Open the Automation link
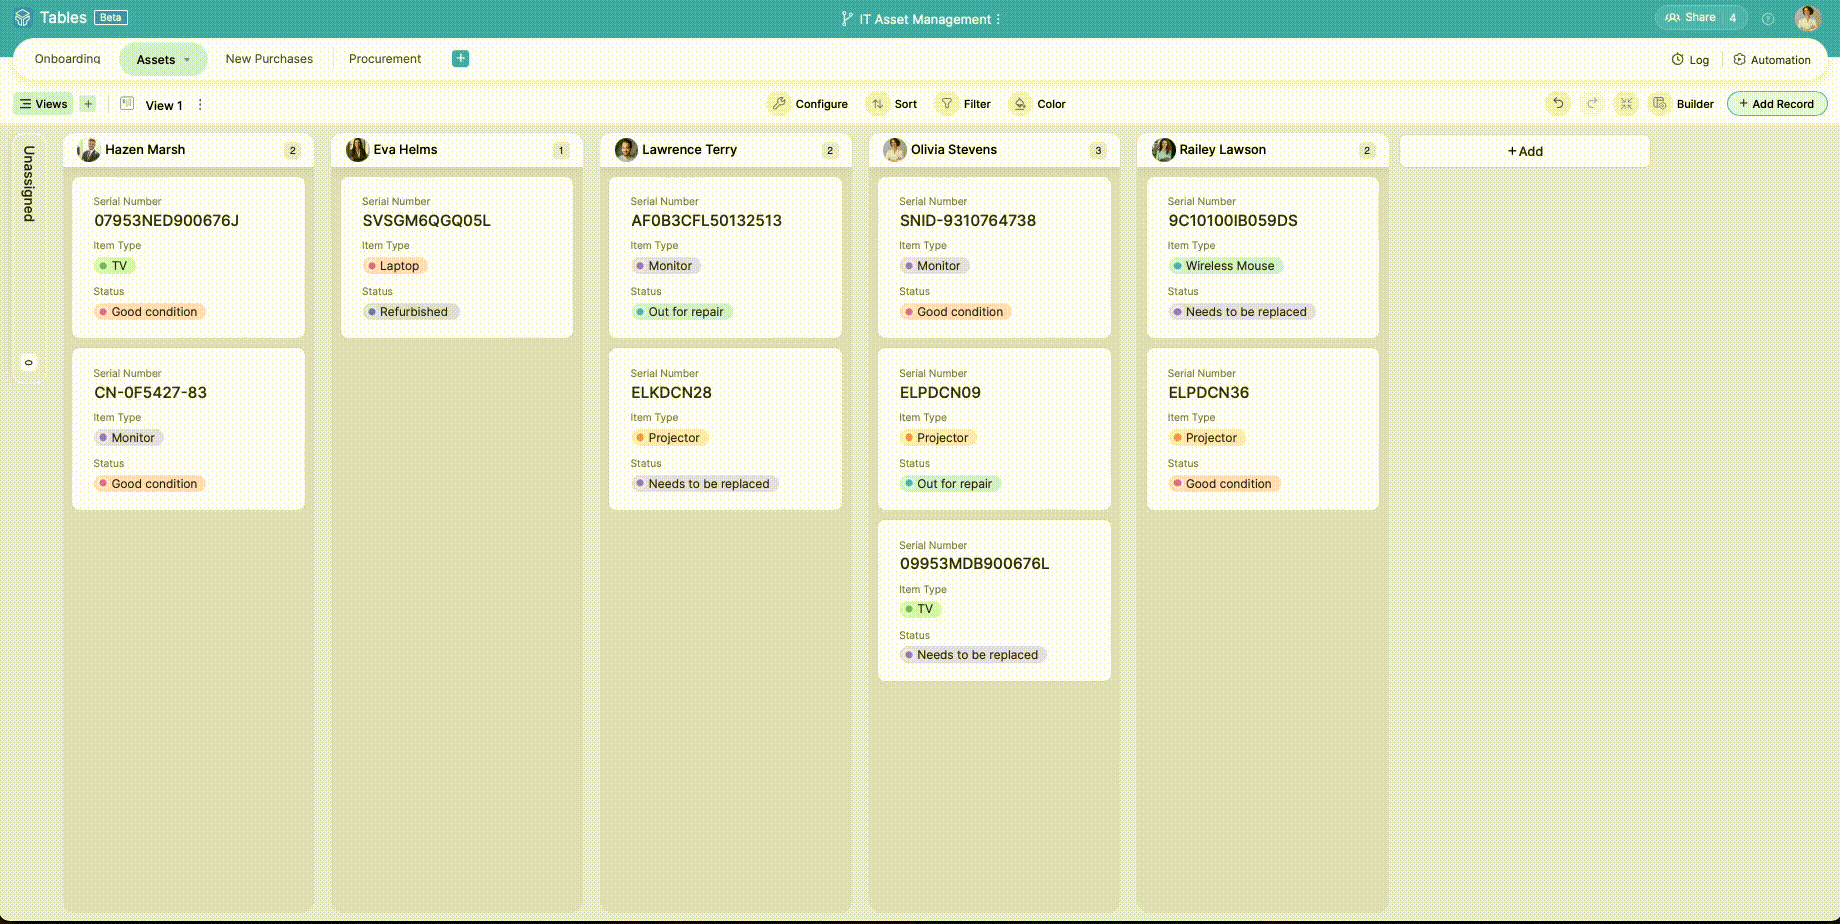1840x924 pixels. [x=1780, y=60]
